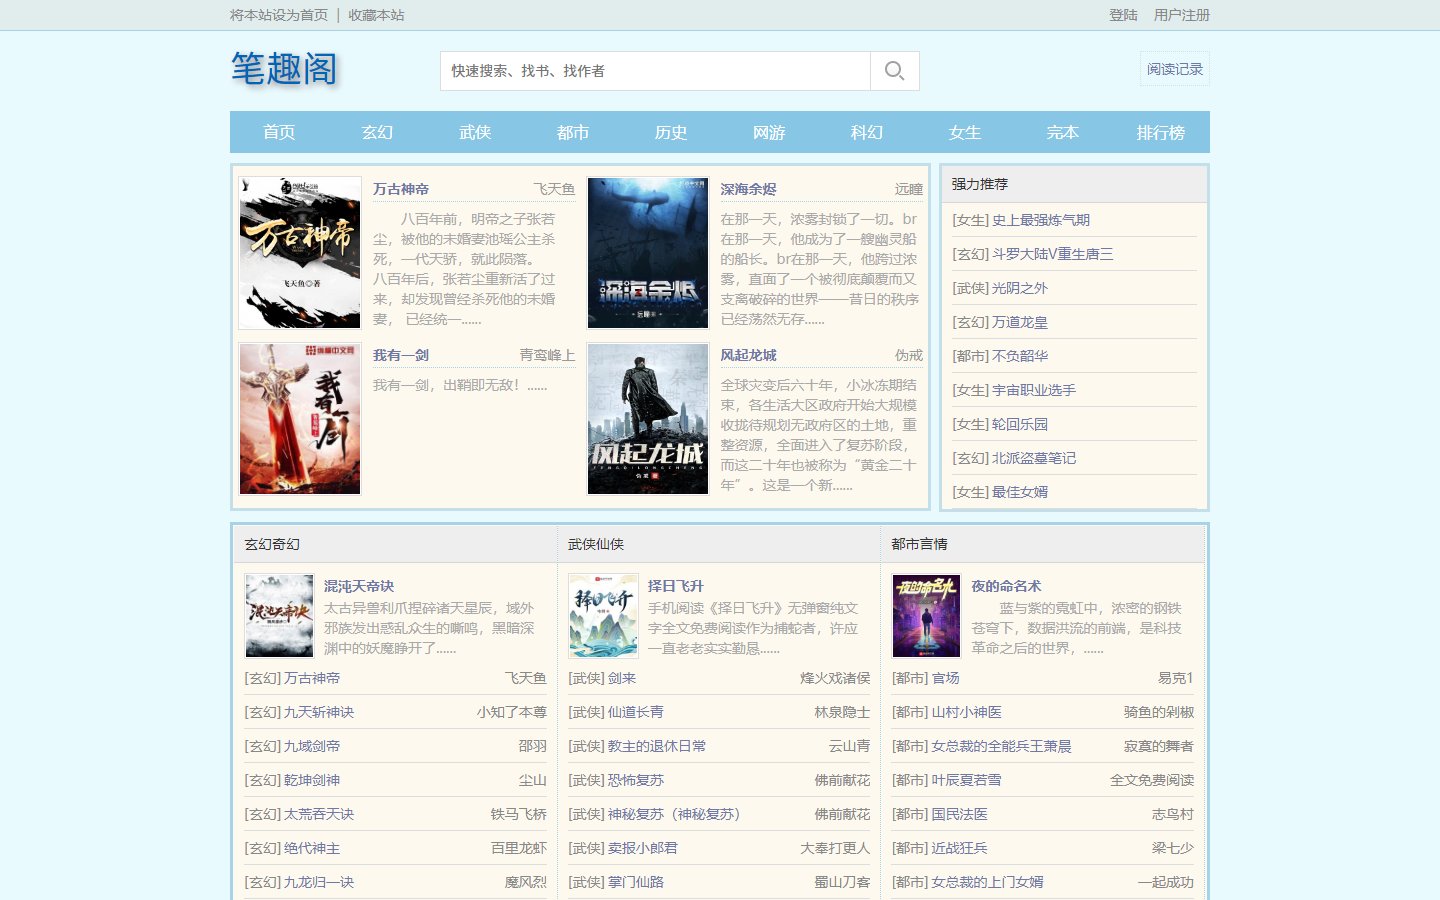Open the 网游 category tab
The width and height of the screenshot is (1440, 900).
[769, 132]
